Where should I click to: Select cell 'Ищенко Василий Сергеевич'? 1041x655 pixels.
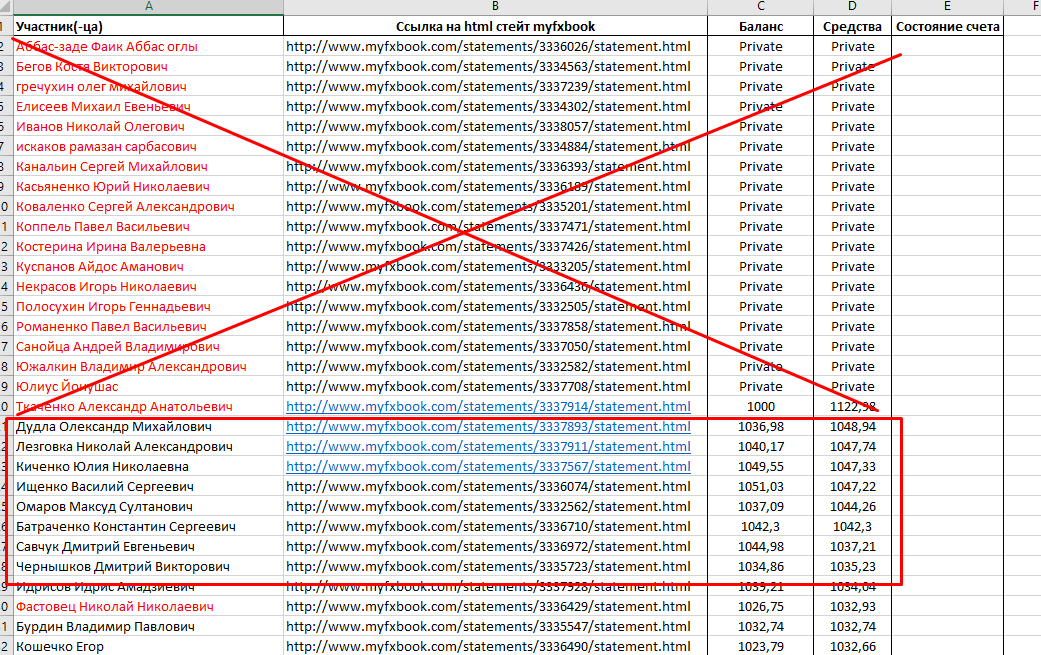(x=148, y=486)
